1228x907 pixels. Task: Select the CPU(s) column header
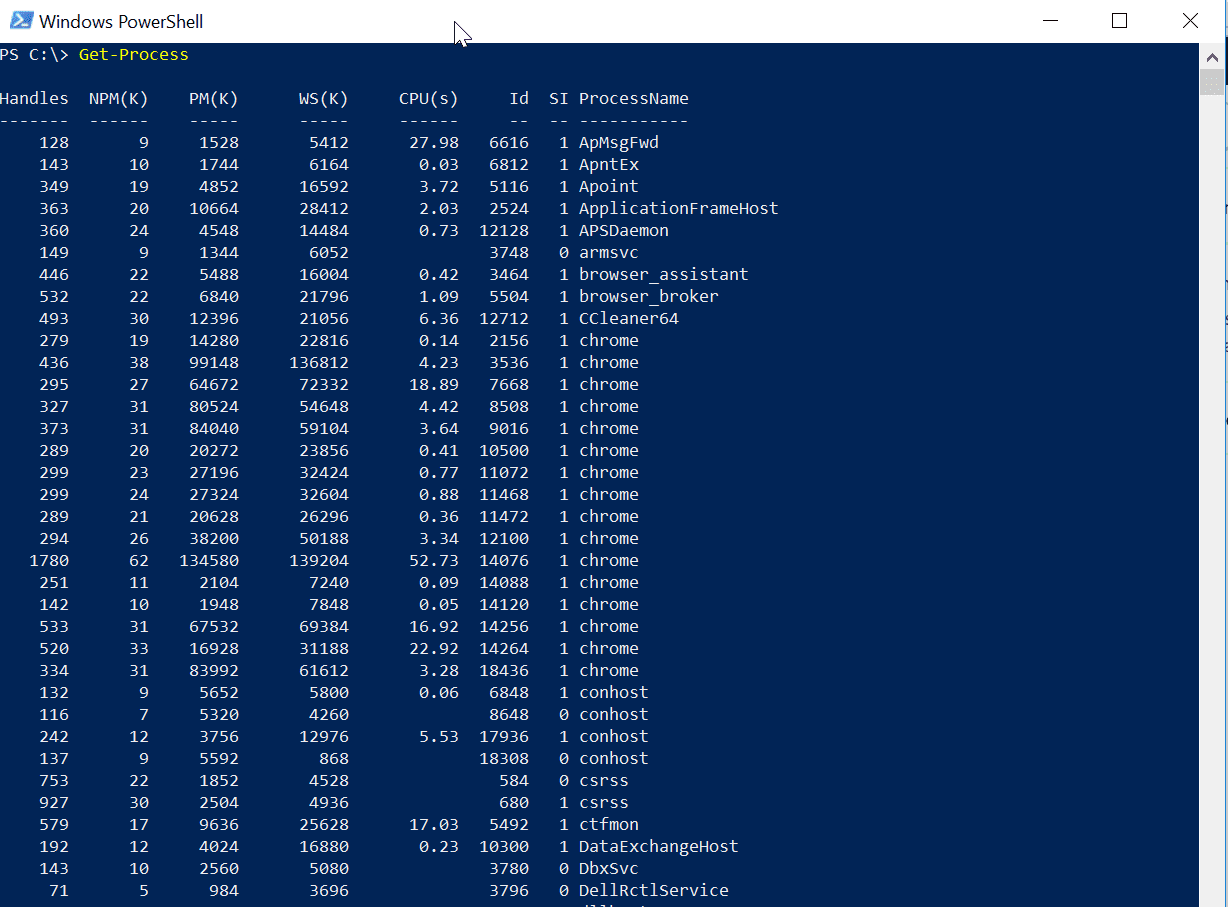point(428,98)
